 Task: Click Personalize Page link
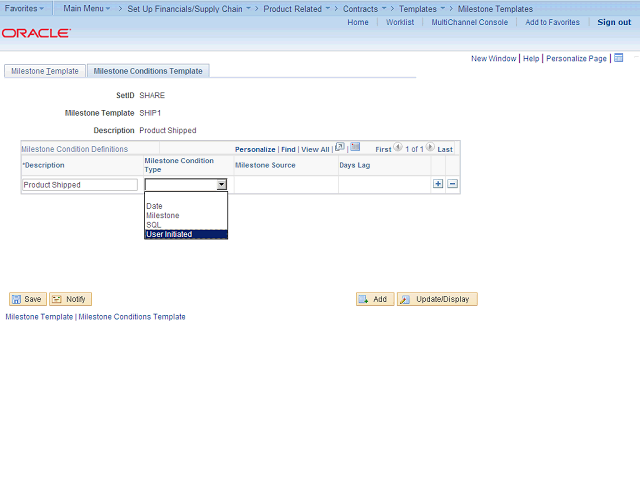(x=576, y=58)
